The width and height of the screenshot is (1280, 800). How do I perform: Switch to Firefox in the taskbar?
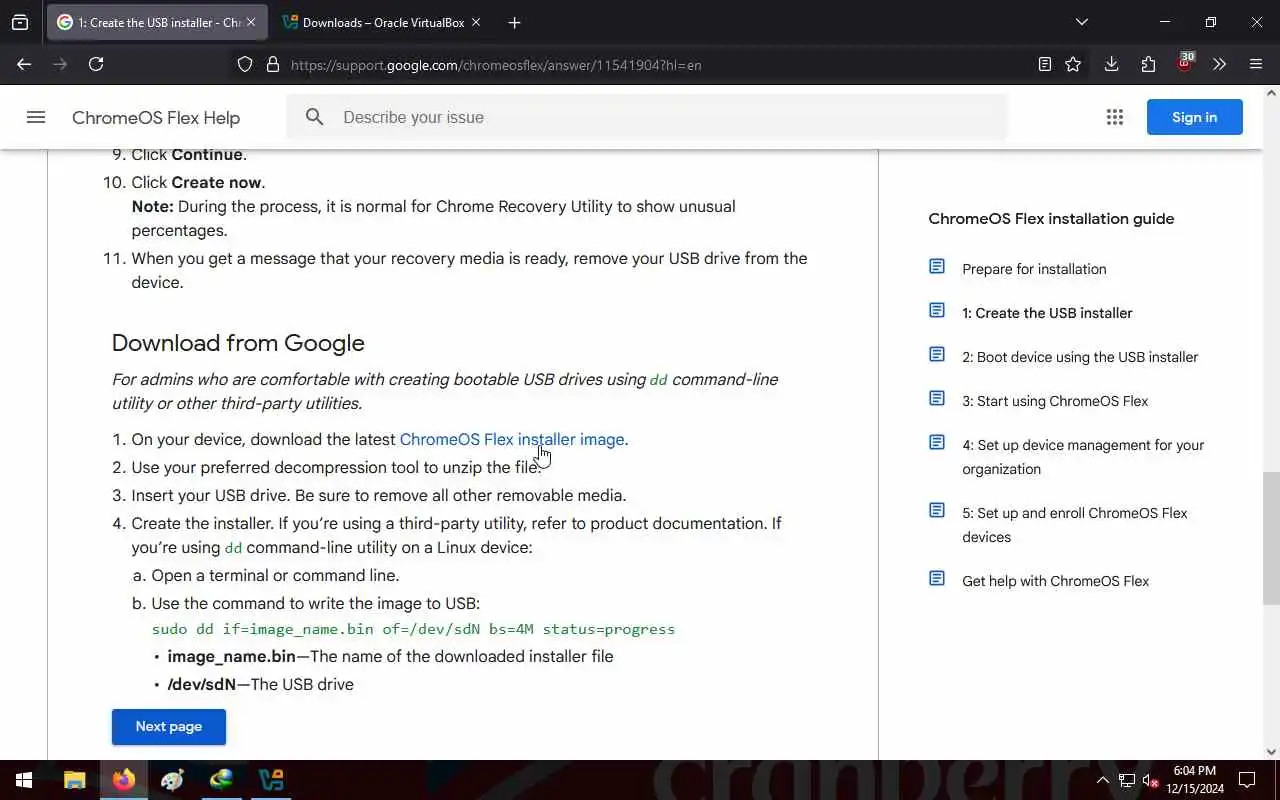tap(124, 780)
